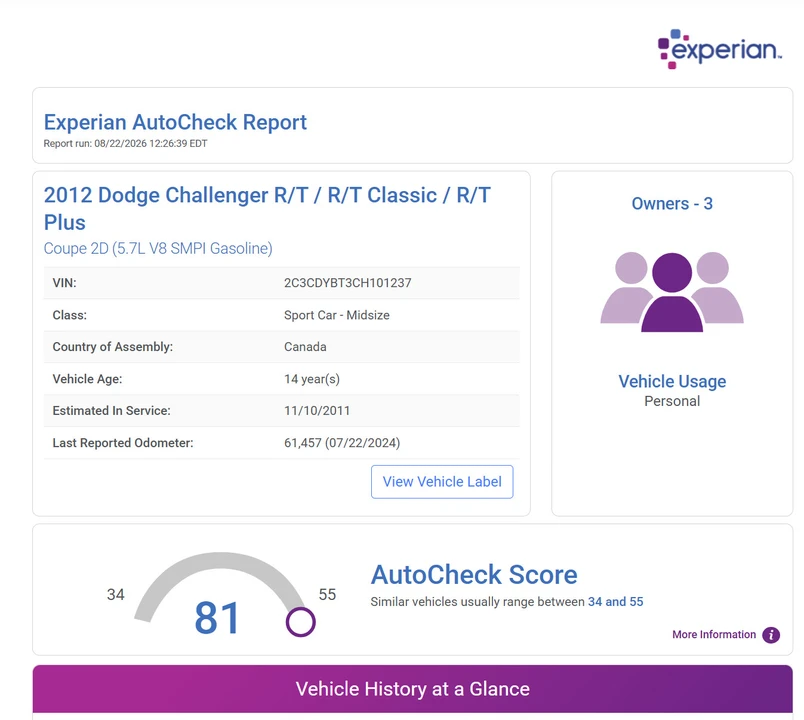Viewport: 804px width, 720px height.
Task: Select the Coupe 2D engine description subtitle
Action: [158, 248]
